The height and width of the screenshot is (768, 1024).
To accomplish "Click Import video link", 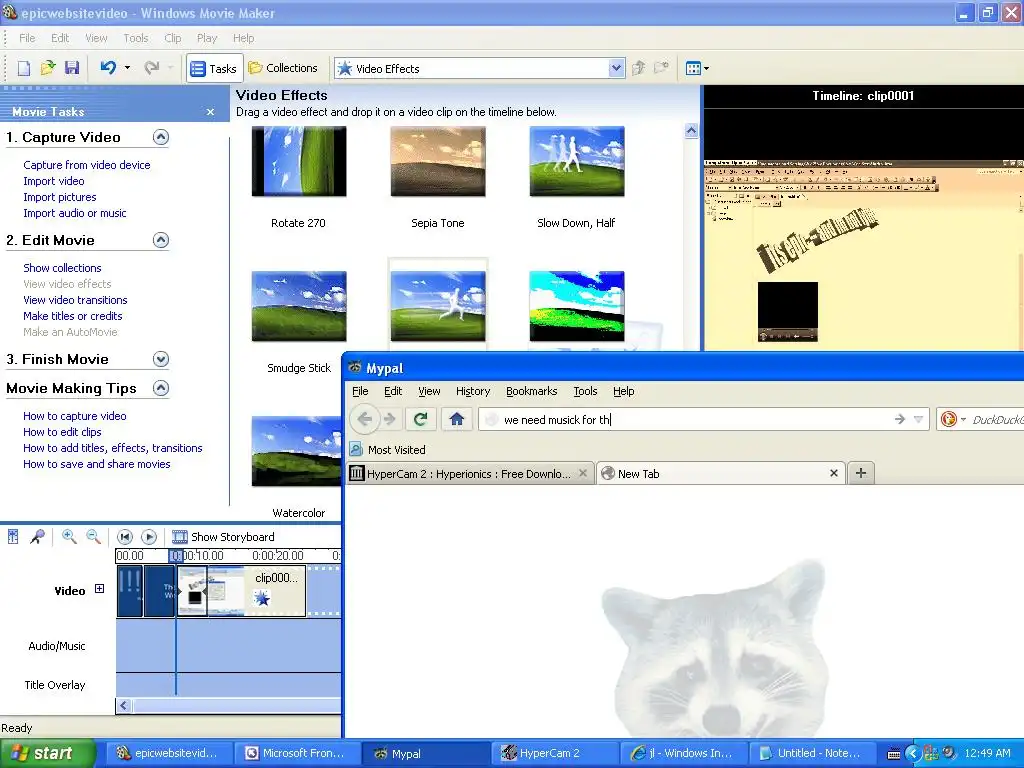I will pyautogui.click(x=54, y=181).
